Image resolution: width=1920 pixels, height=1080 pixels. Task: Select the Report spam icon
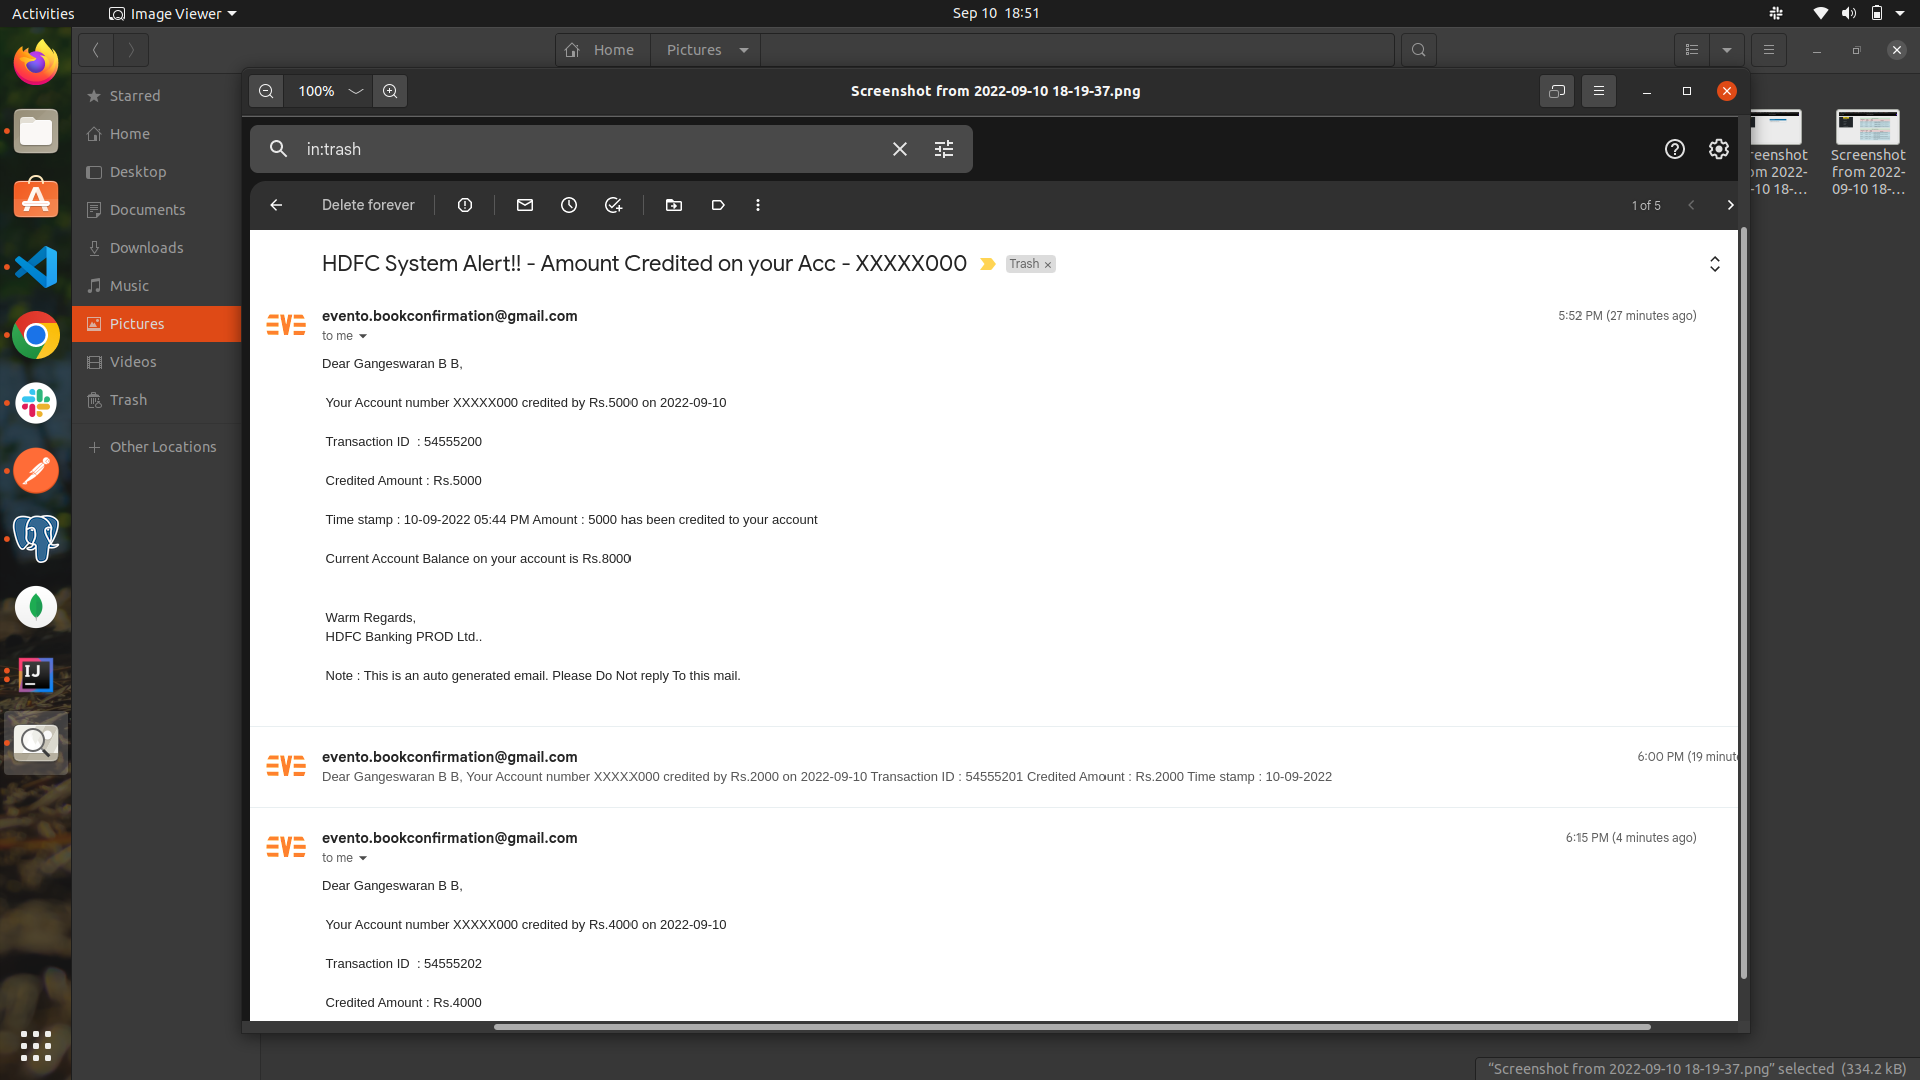pyautogui.click(x=464, y=205)
